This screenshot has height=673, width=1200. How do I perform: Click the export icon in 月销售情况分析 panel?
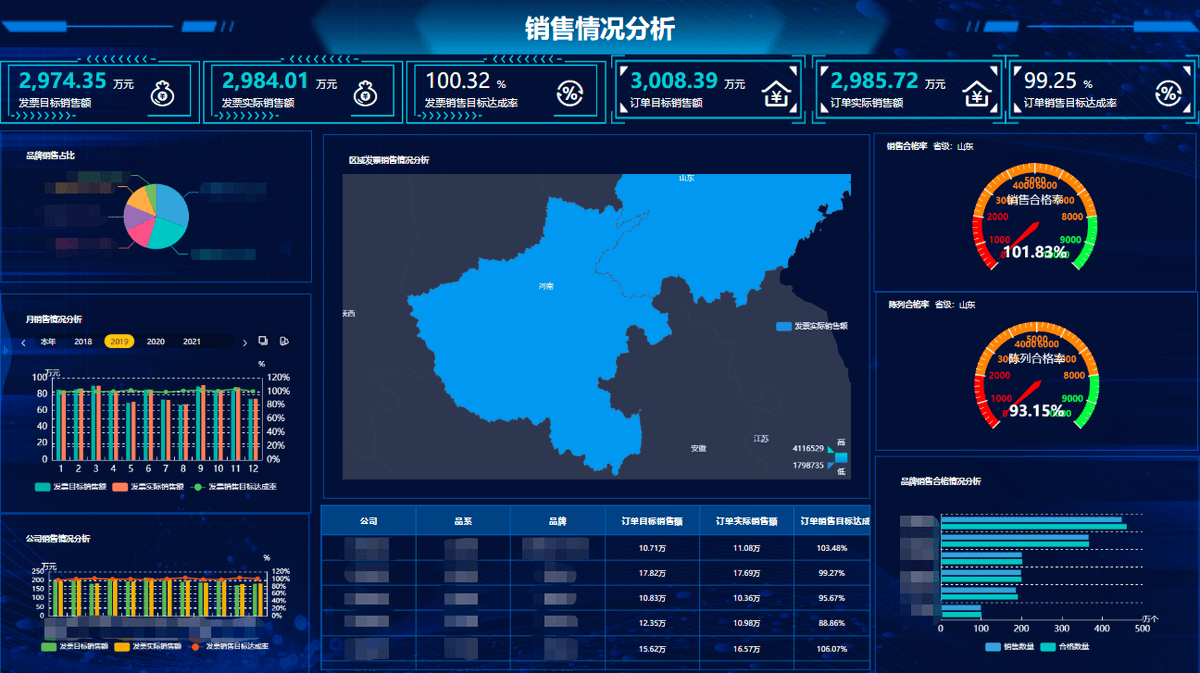[x=284, y=341]
